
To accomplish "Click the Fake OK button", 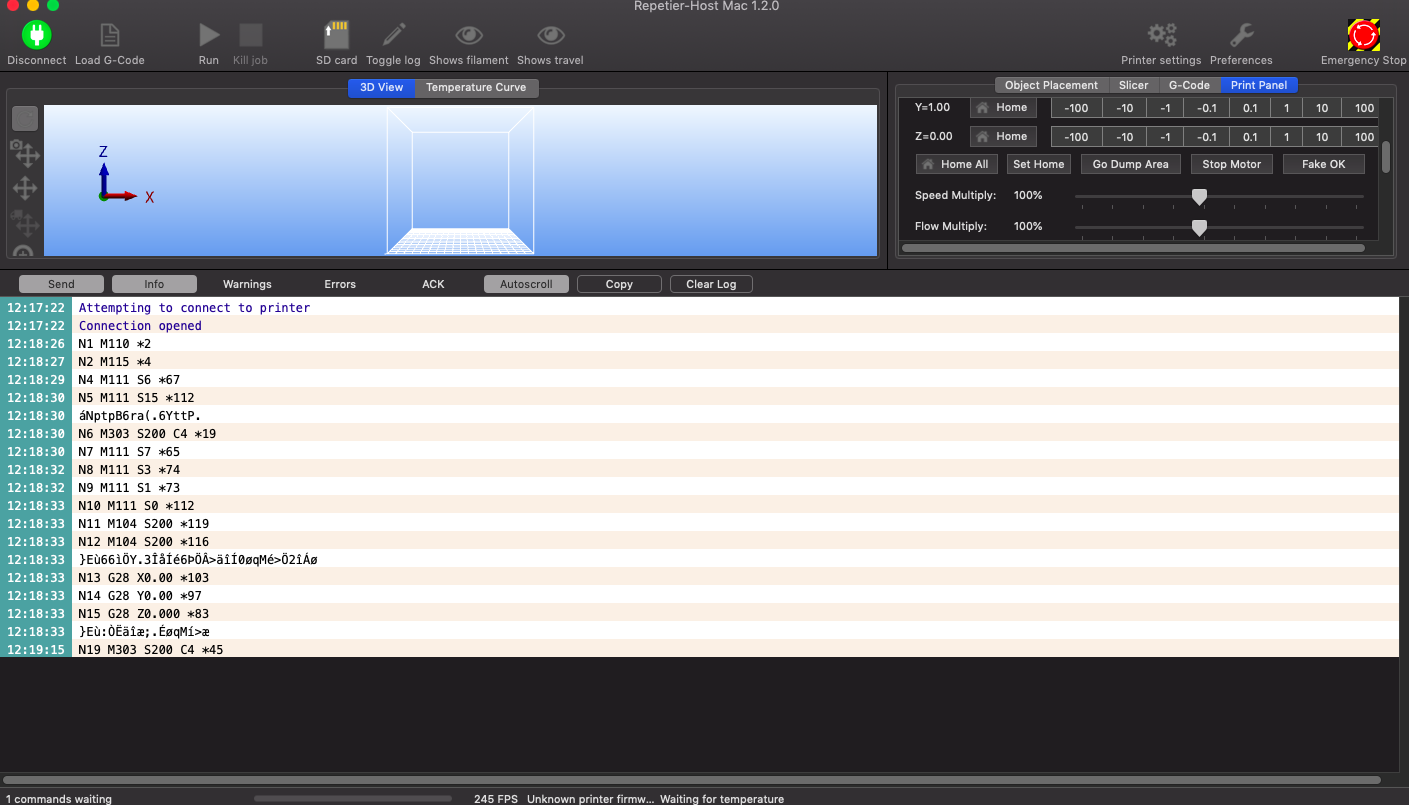I will point(1323,164).
